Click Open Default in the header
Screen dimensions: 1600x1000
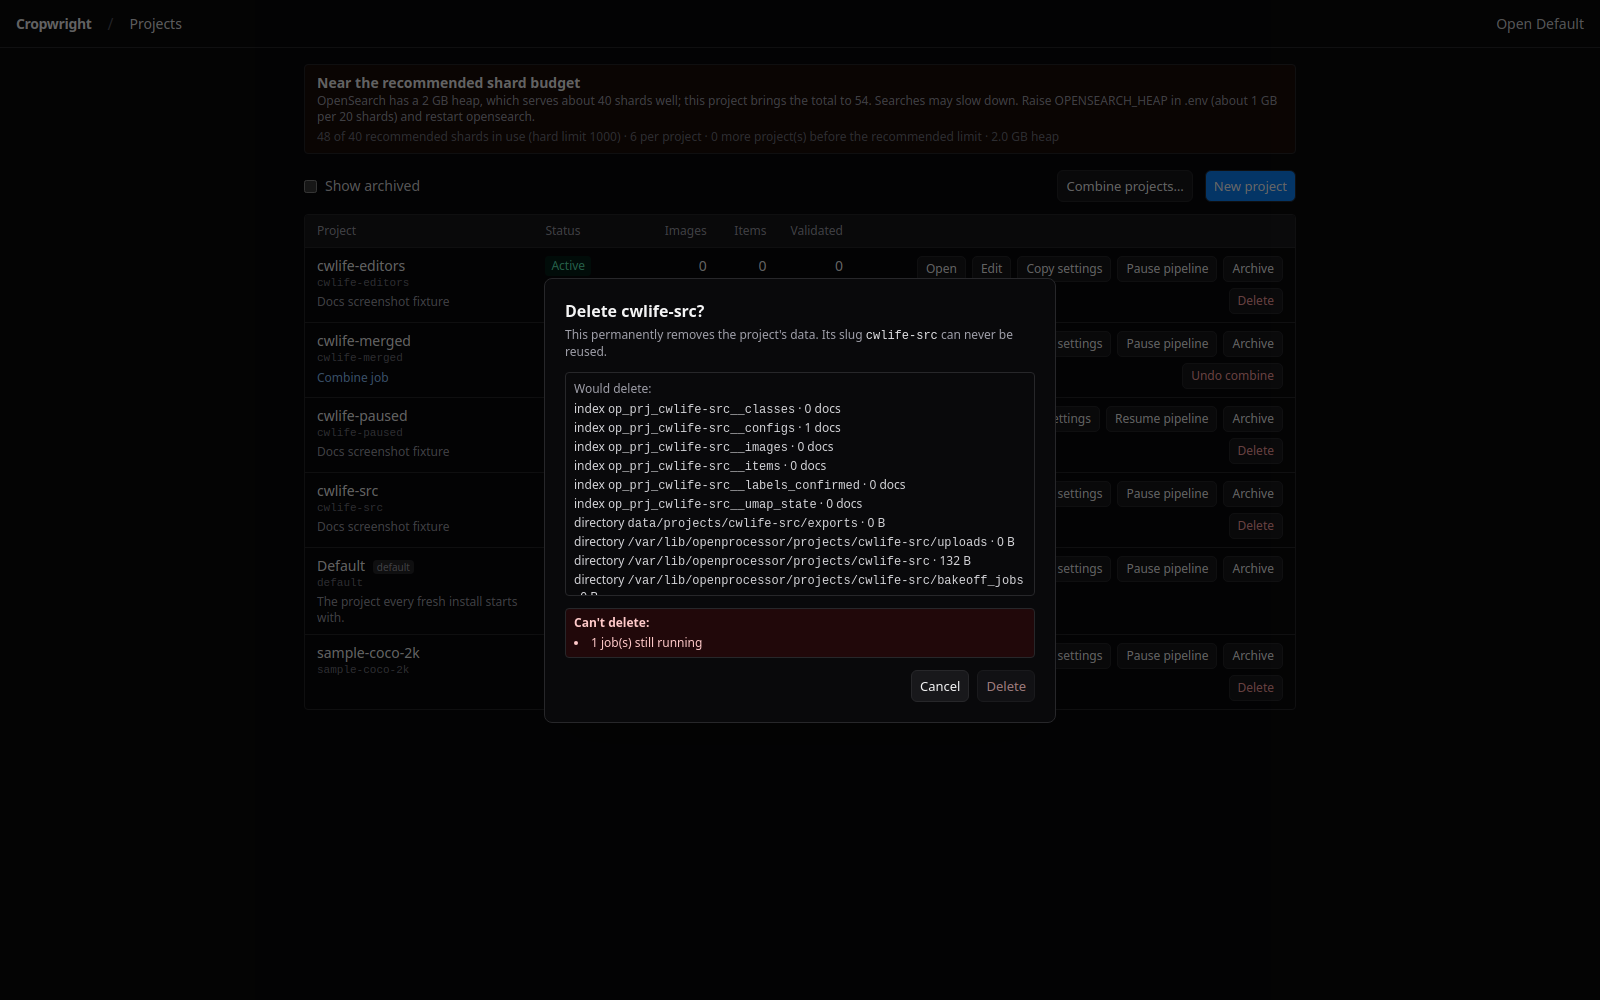pos(1539,24)
